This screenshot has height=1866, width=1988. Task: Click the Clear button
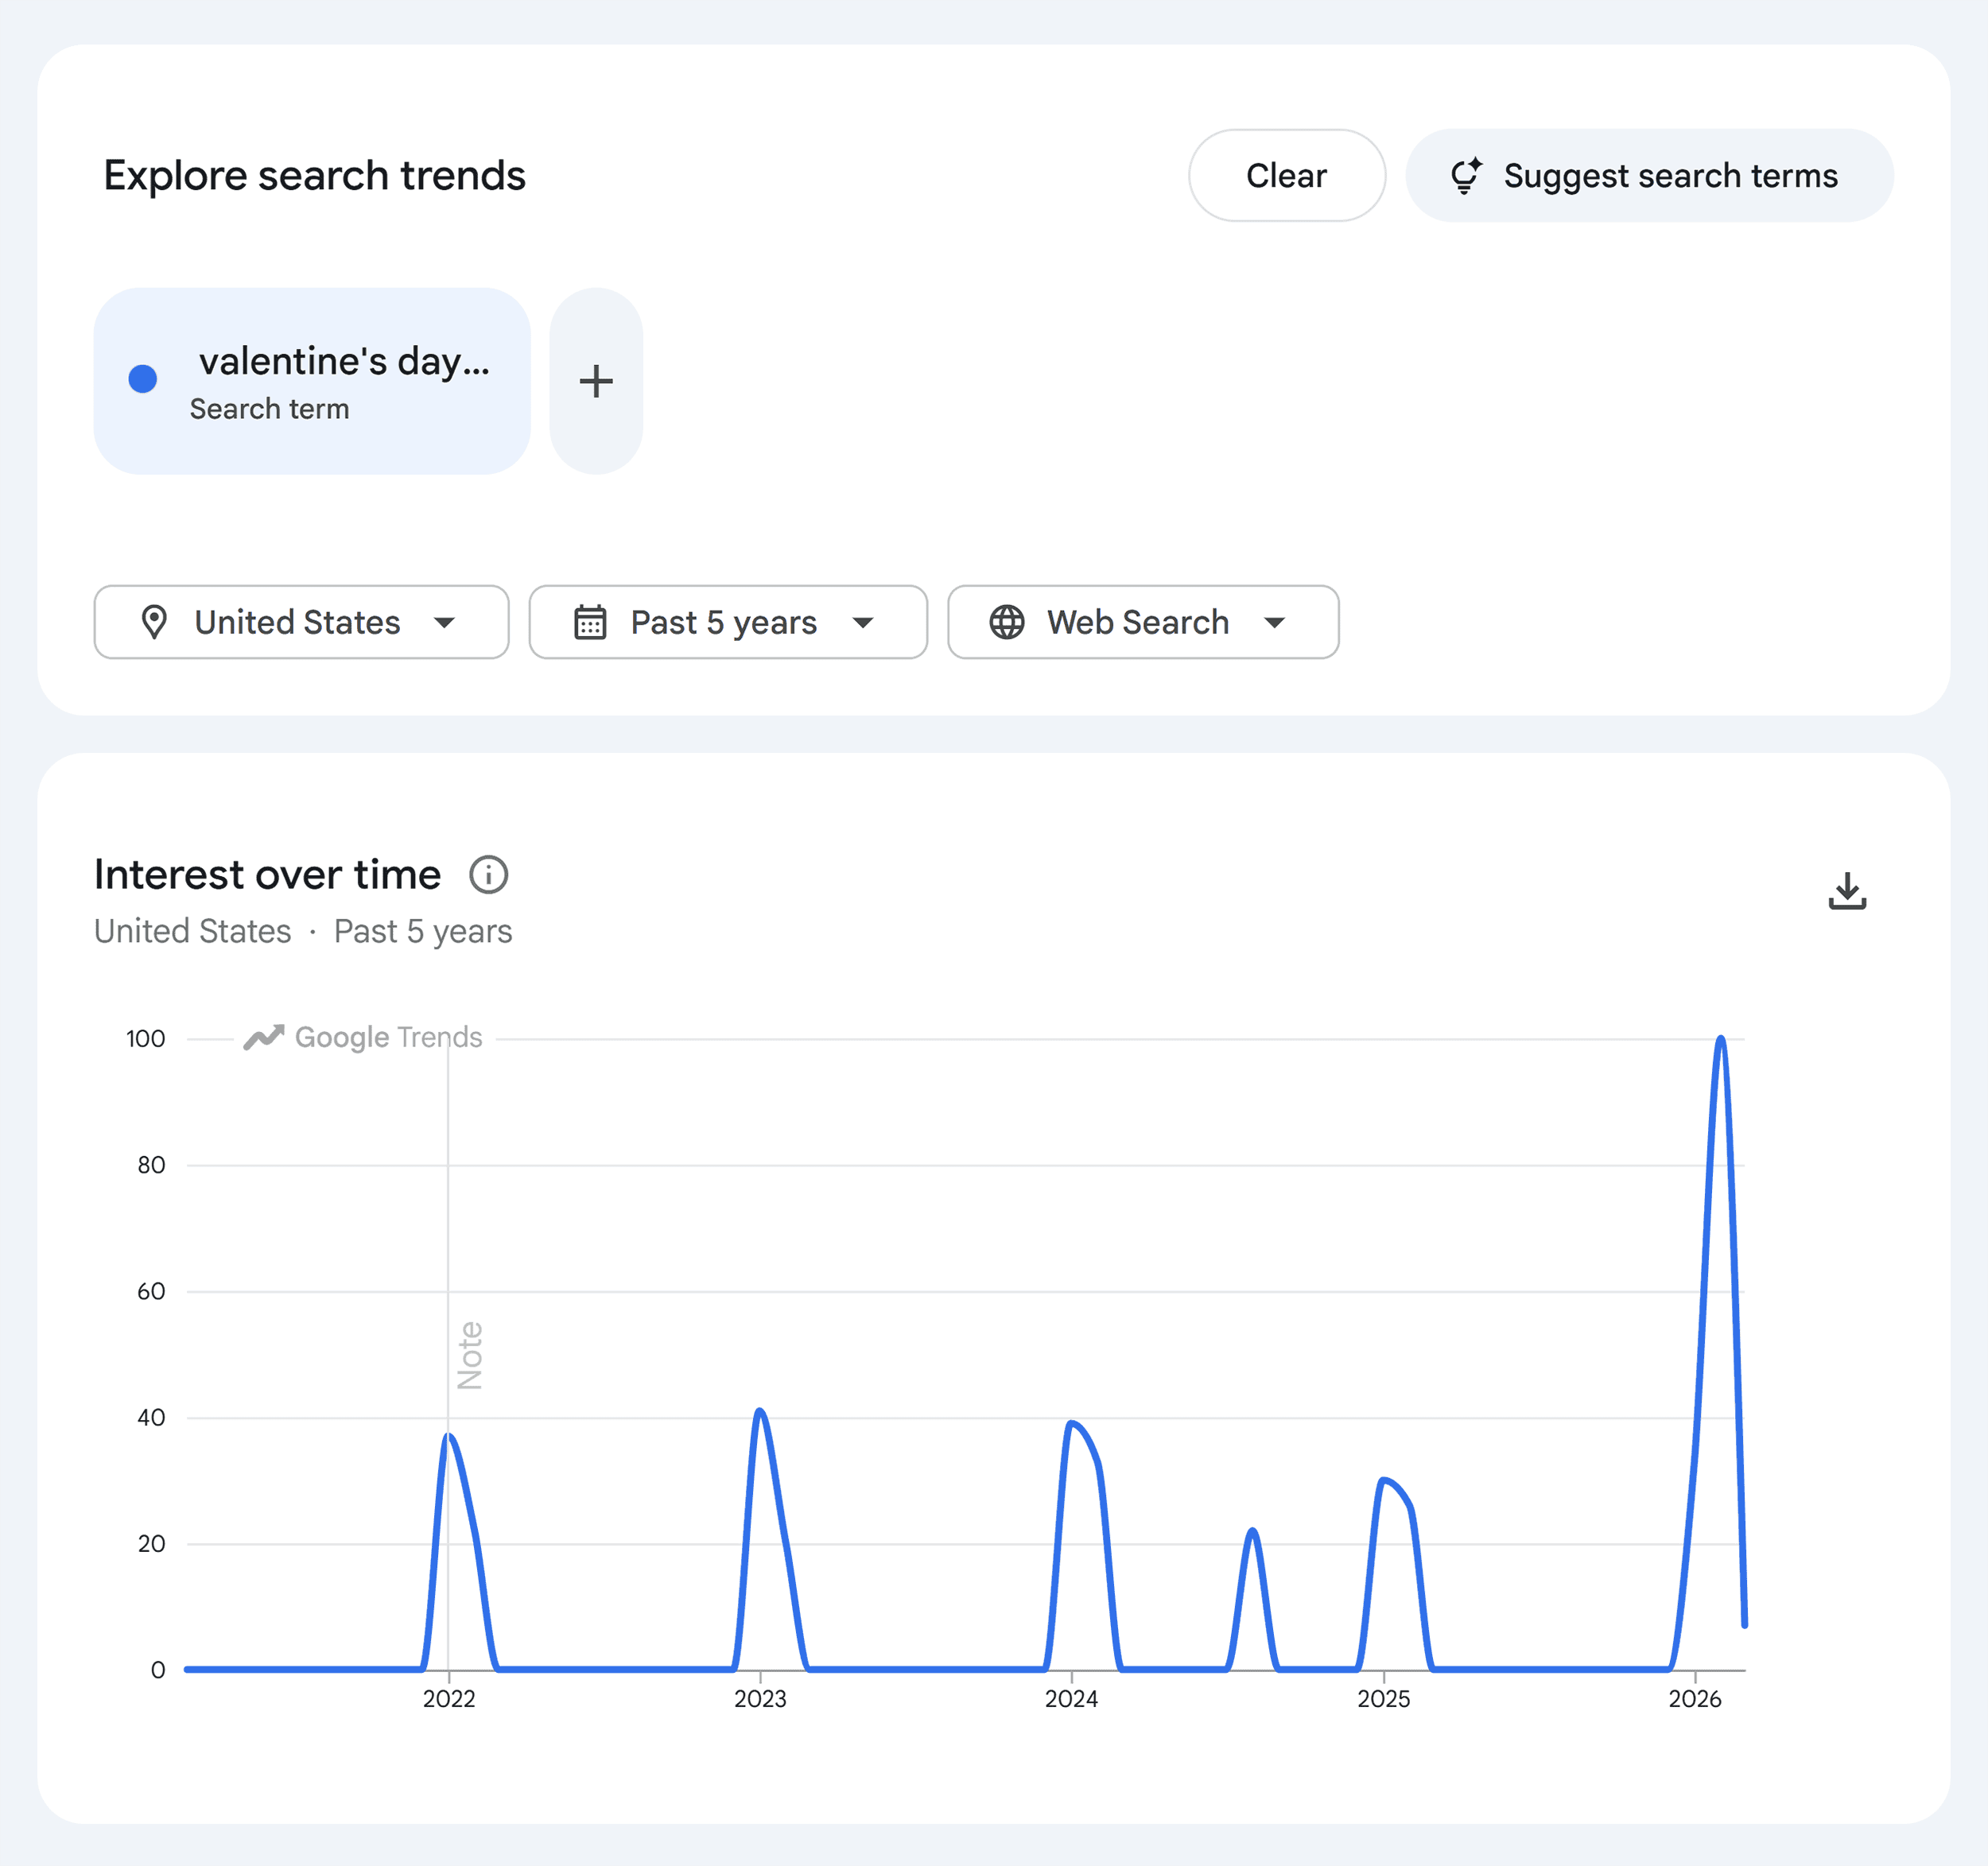coord(1287,175)
